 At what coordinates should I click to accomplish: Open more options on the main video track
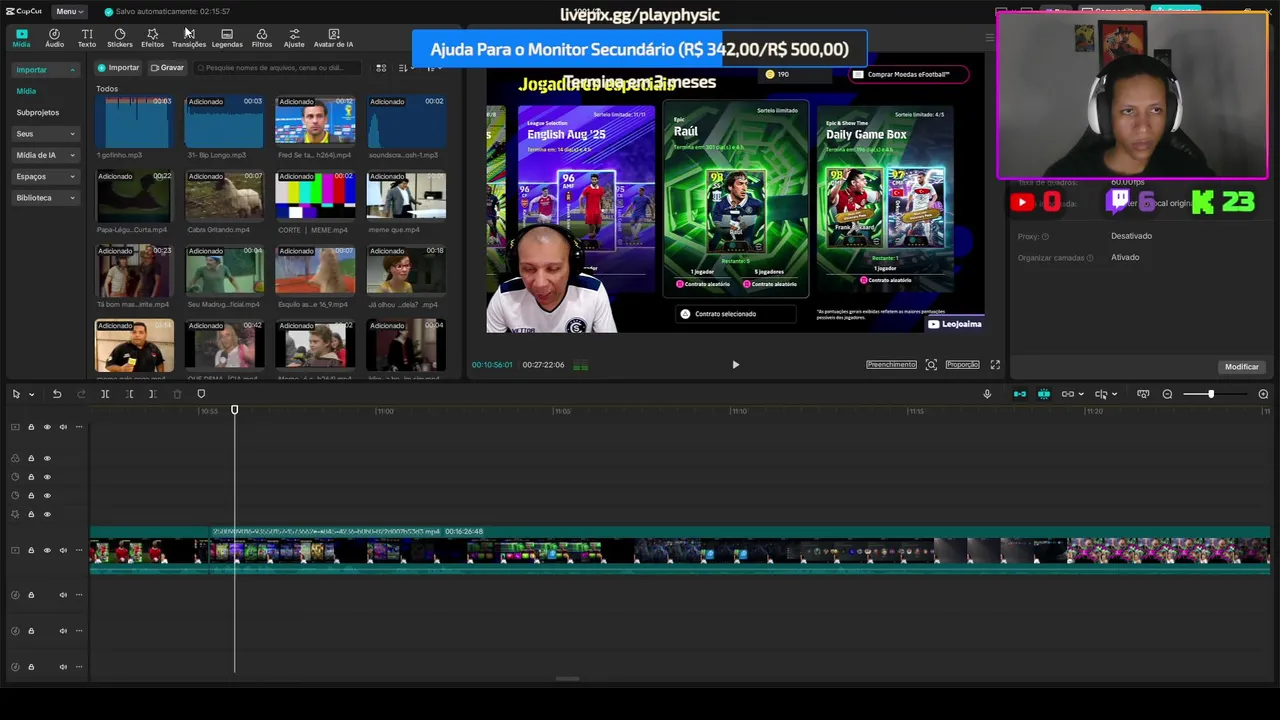click(79, 550)
